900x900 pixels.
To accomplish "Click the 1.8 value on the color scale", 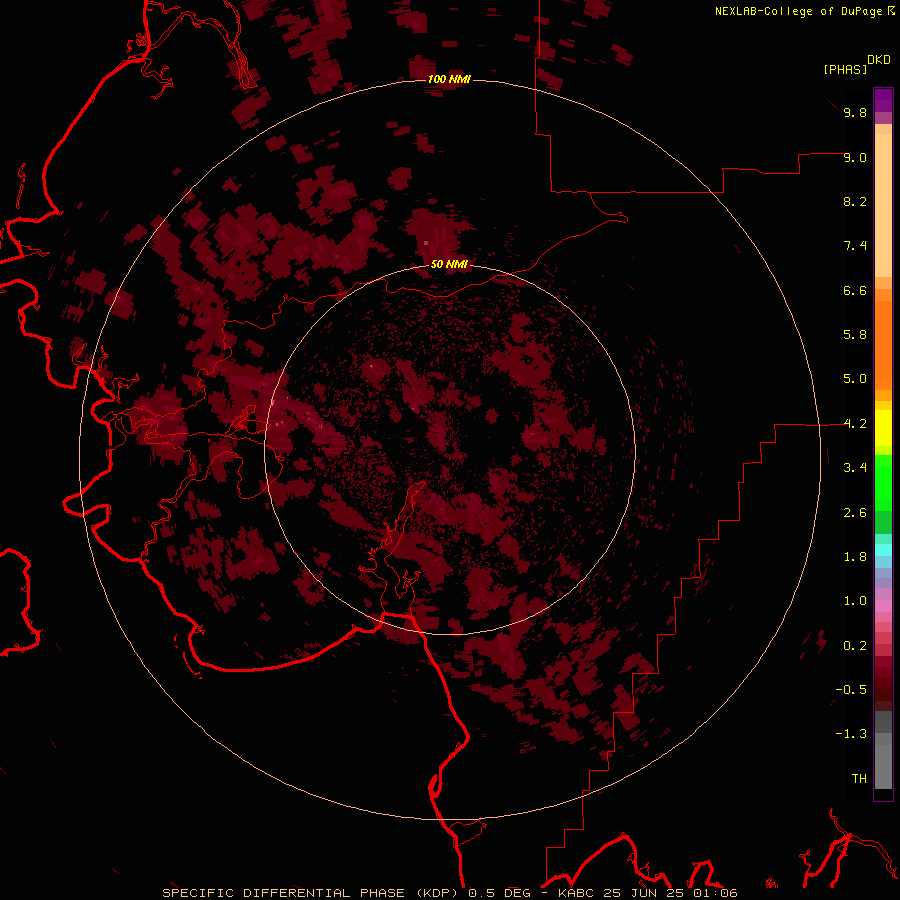I will click(x=855, y=557).
